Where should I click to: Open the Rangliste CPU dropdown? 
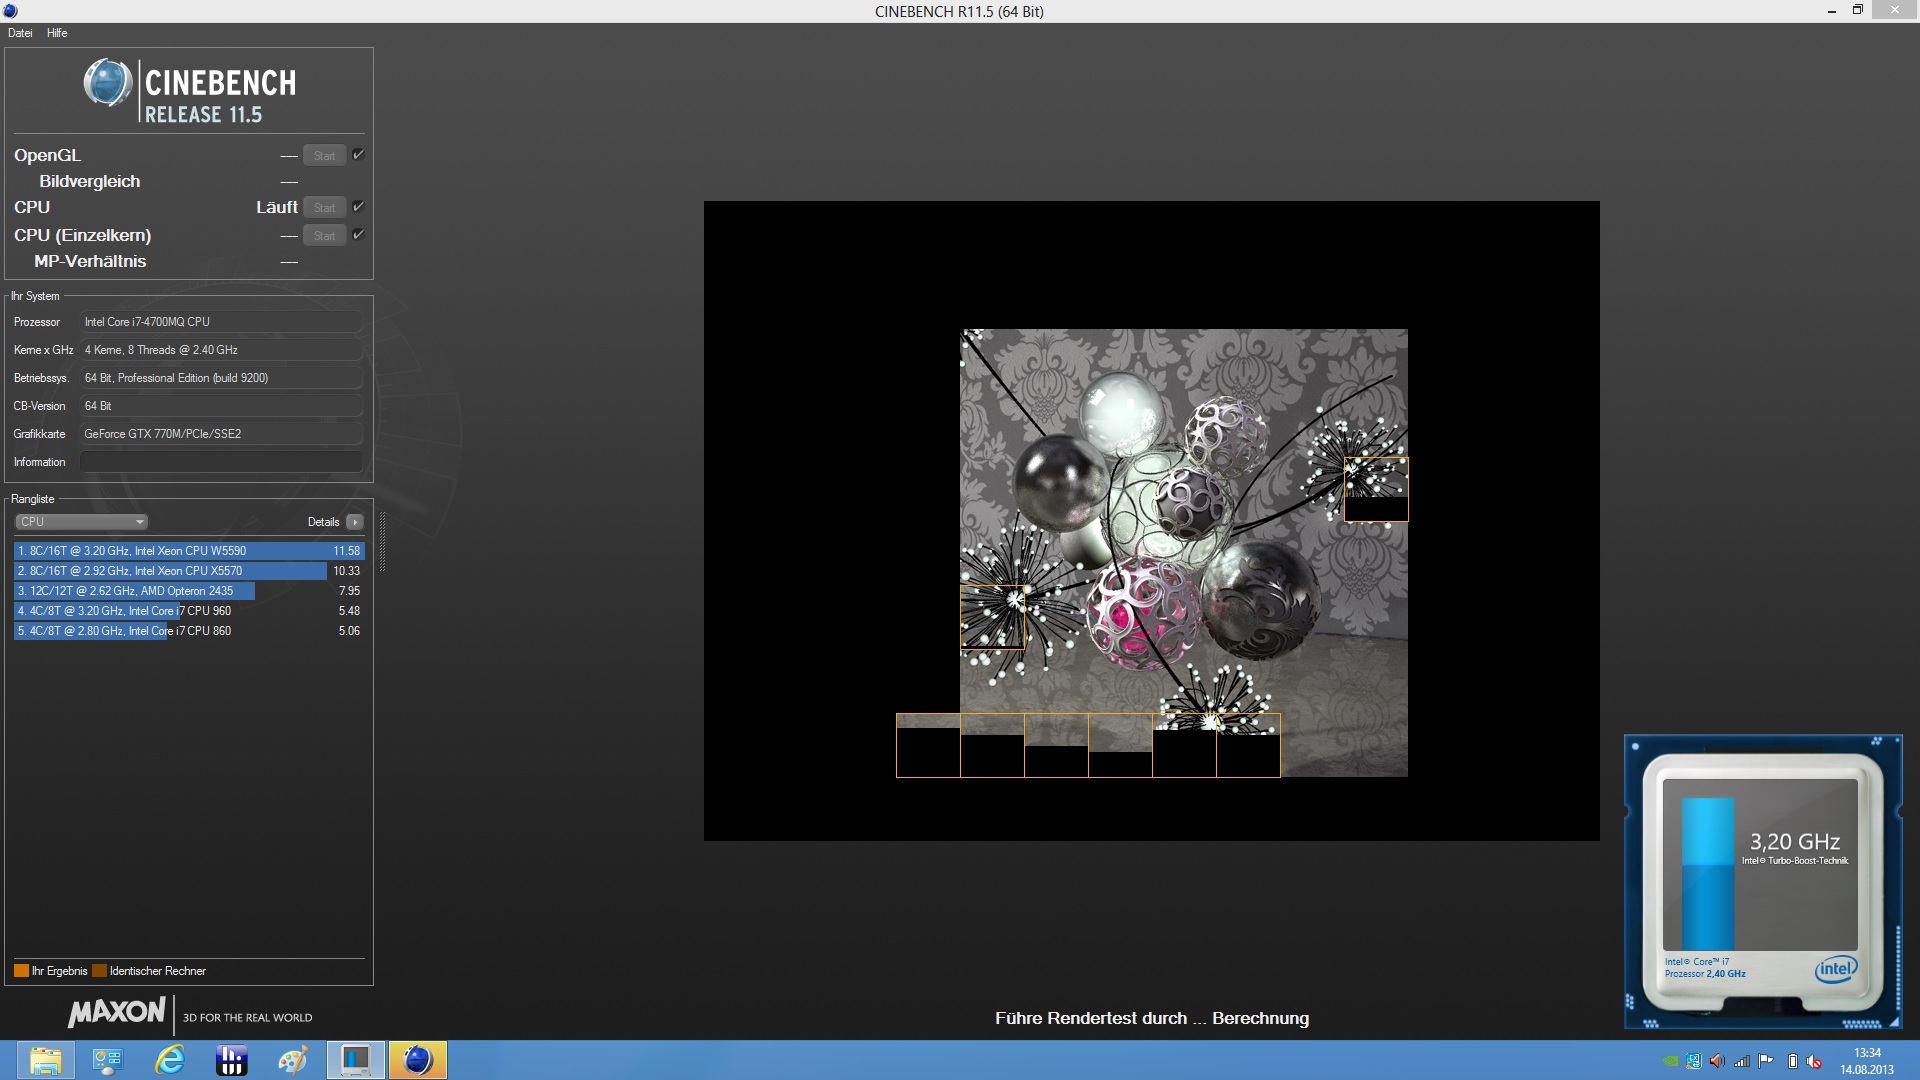coord(82,522)
